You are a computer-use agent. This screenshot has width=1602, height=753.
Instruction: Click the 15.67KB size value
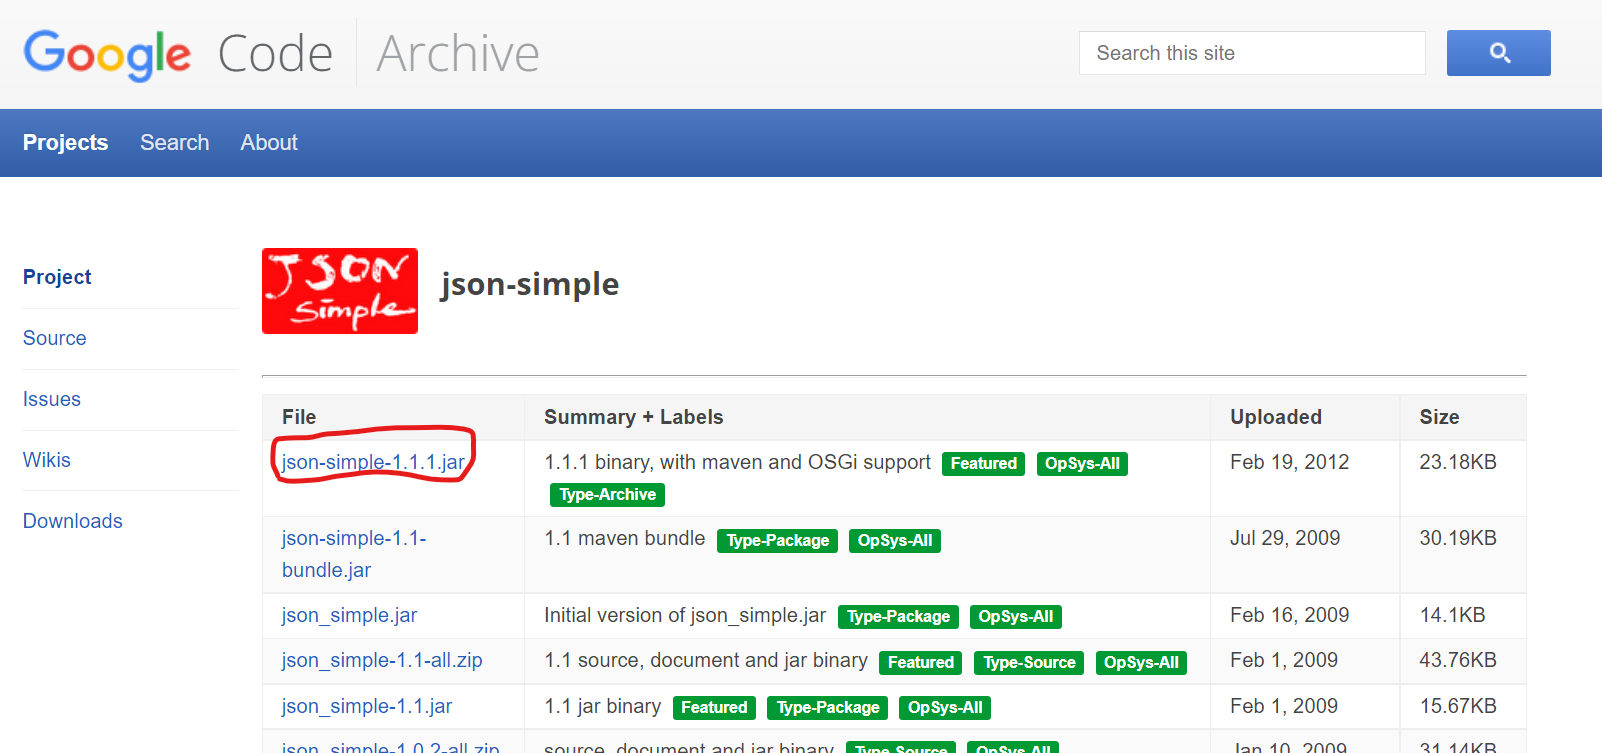click(x=1458, y=706)
